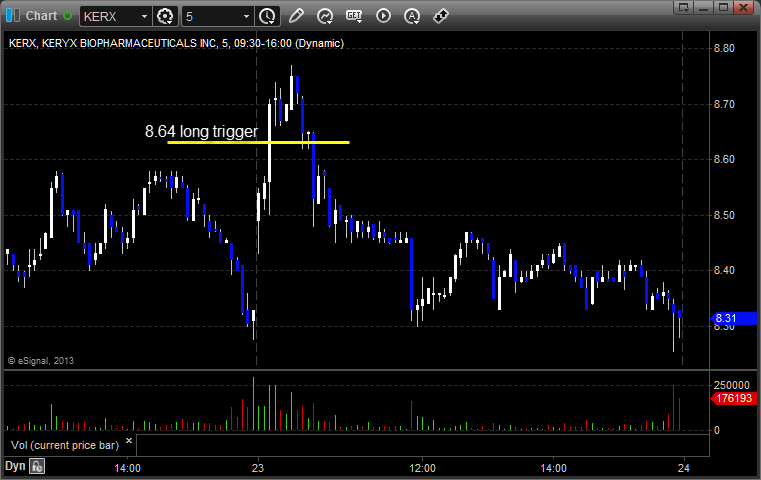Close the chart window
This screenshot has height=480, width=761.
[744, 7]
